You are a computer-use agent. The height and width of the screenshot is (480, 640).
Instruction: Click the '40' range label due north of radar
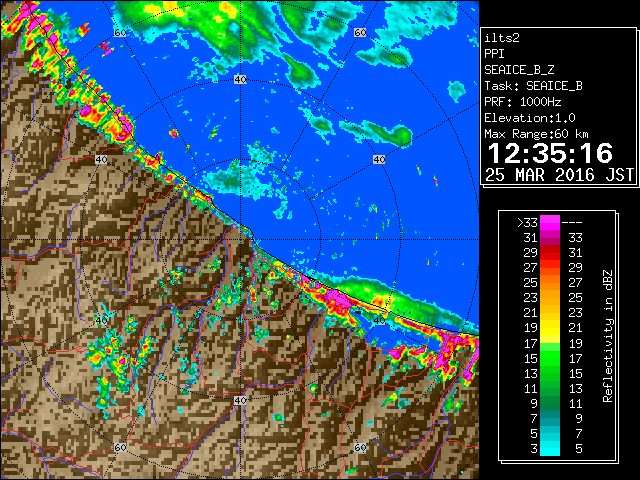point(240,80)
